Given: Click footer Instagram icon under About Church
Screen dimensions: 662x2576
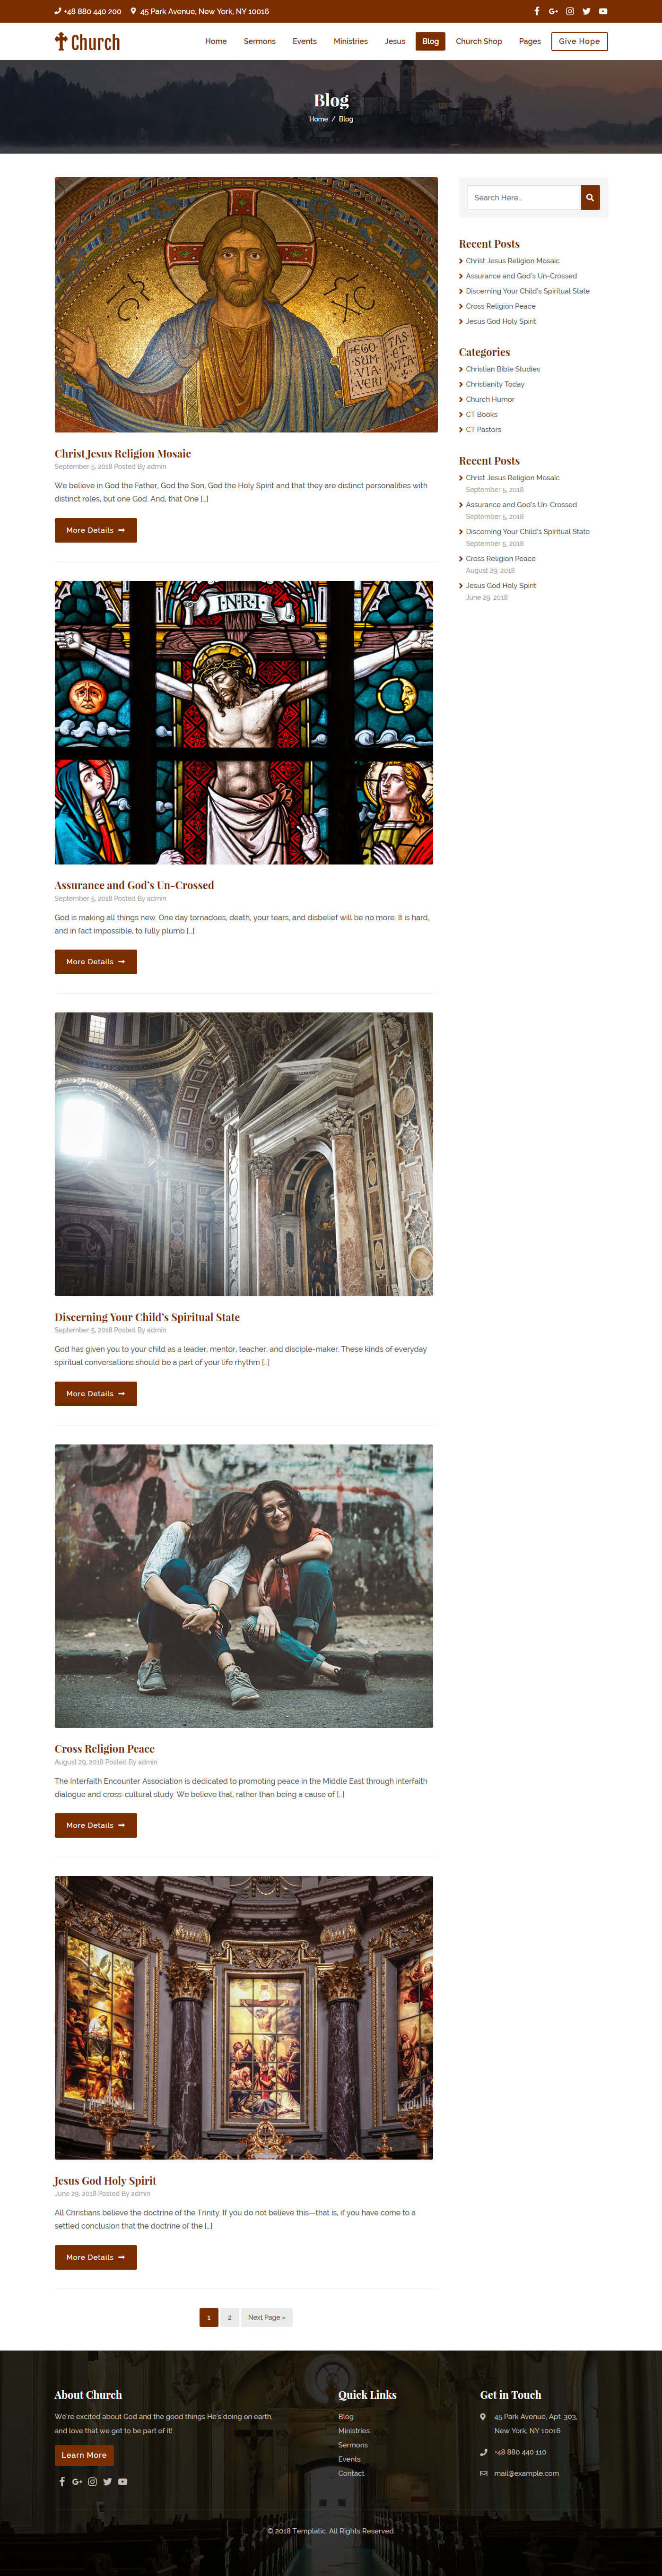Looking at the screenshot, I should click(x=92, y=2481).
